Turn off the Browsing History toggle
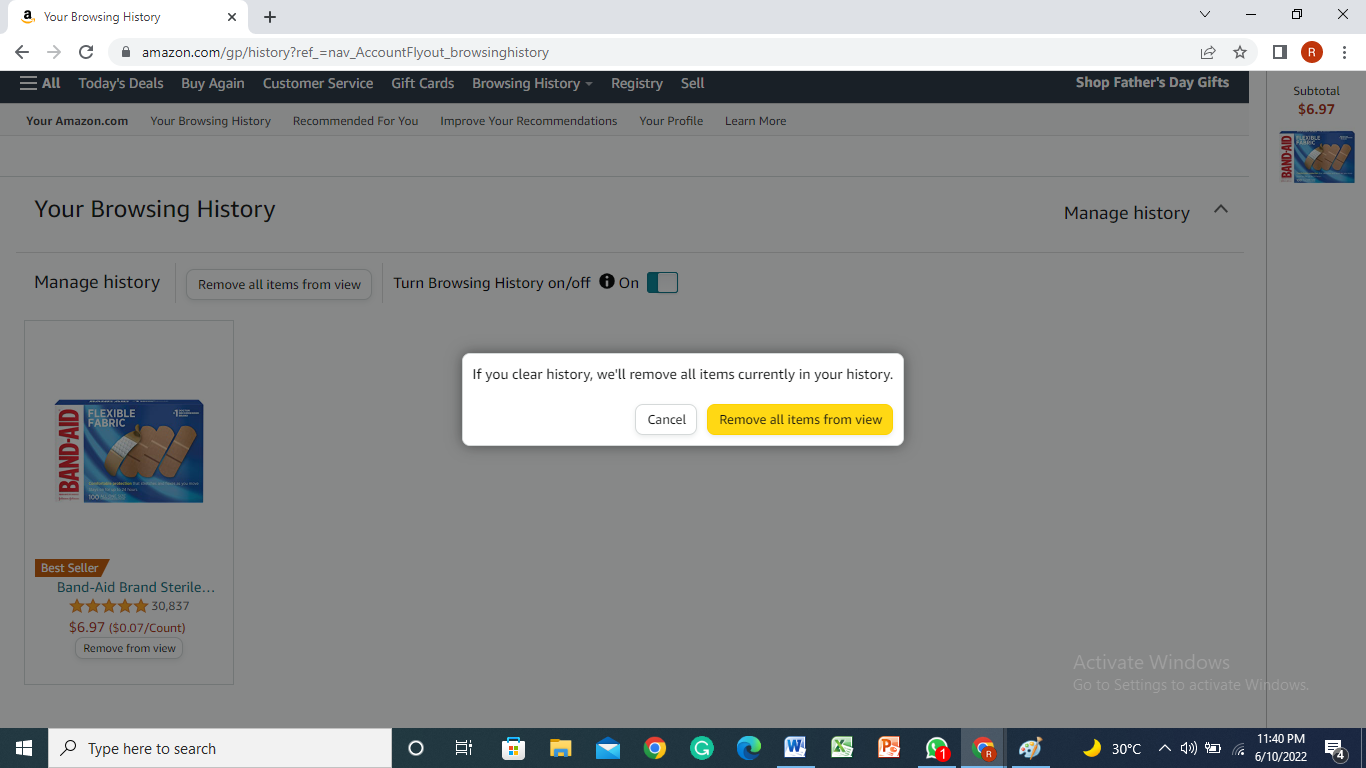Image resolution: width=1366 pixels, height=768 pixels. (662, 283)
